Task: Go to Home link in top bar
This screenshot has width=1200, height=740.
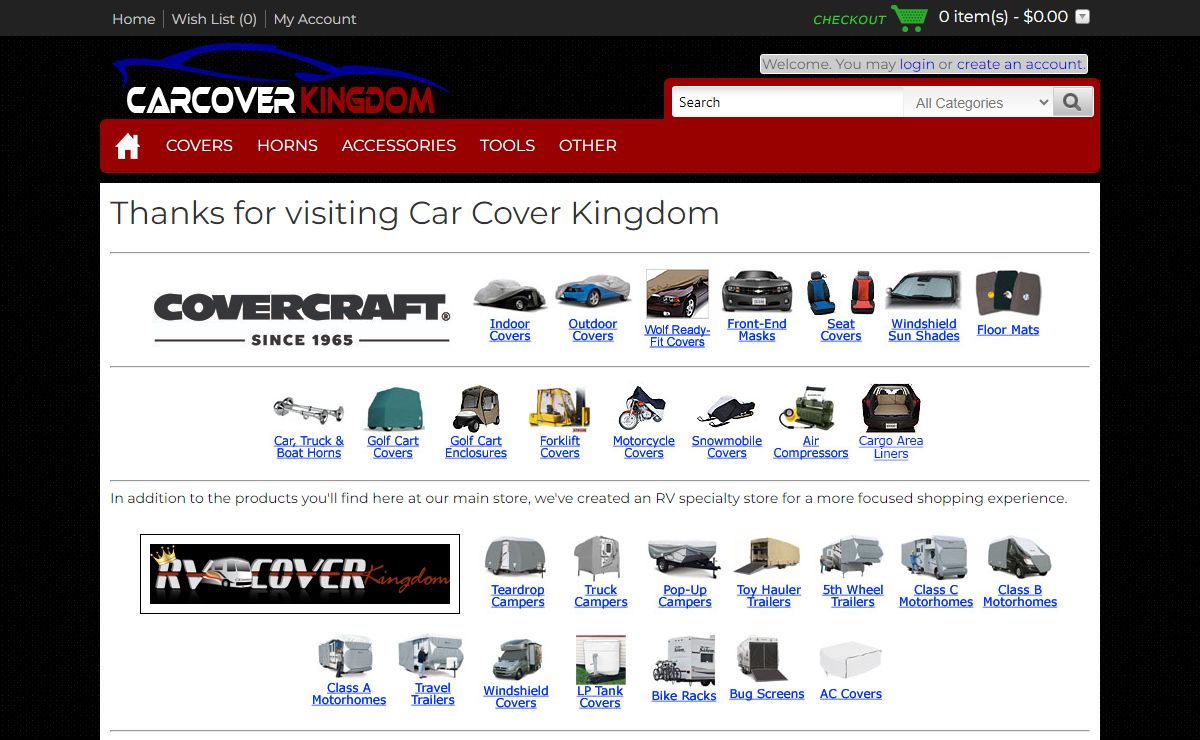Action: (x=134, y=19)
